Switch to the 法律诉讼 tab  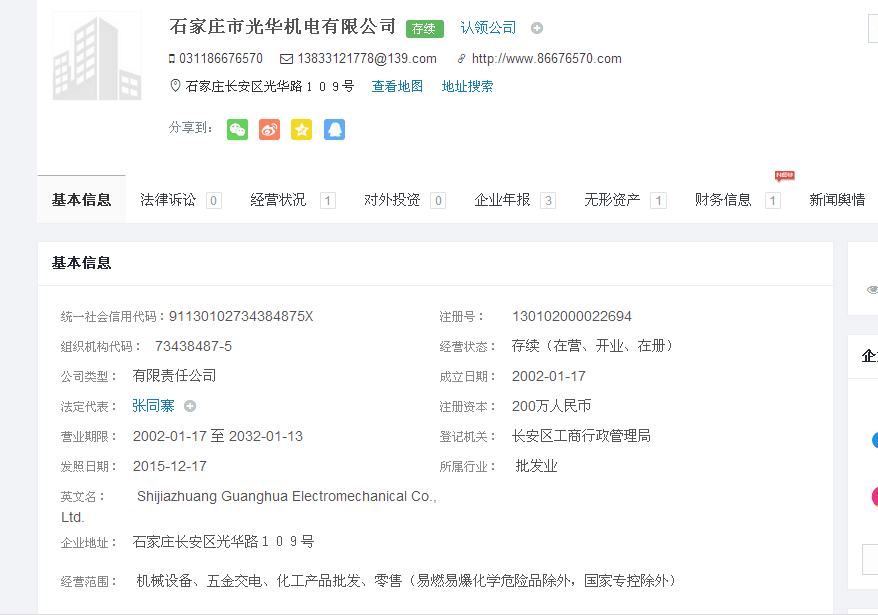click(168, 200)
